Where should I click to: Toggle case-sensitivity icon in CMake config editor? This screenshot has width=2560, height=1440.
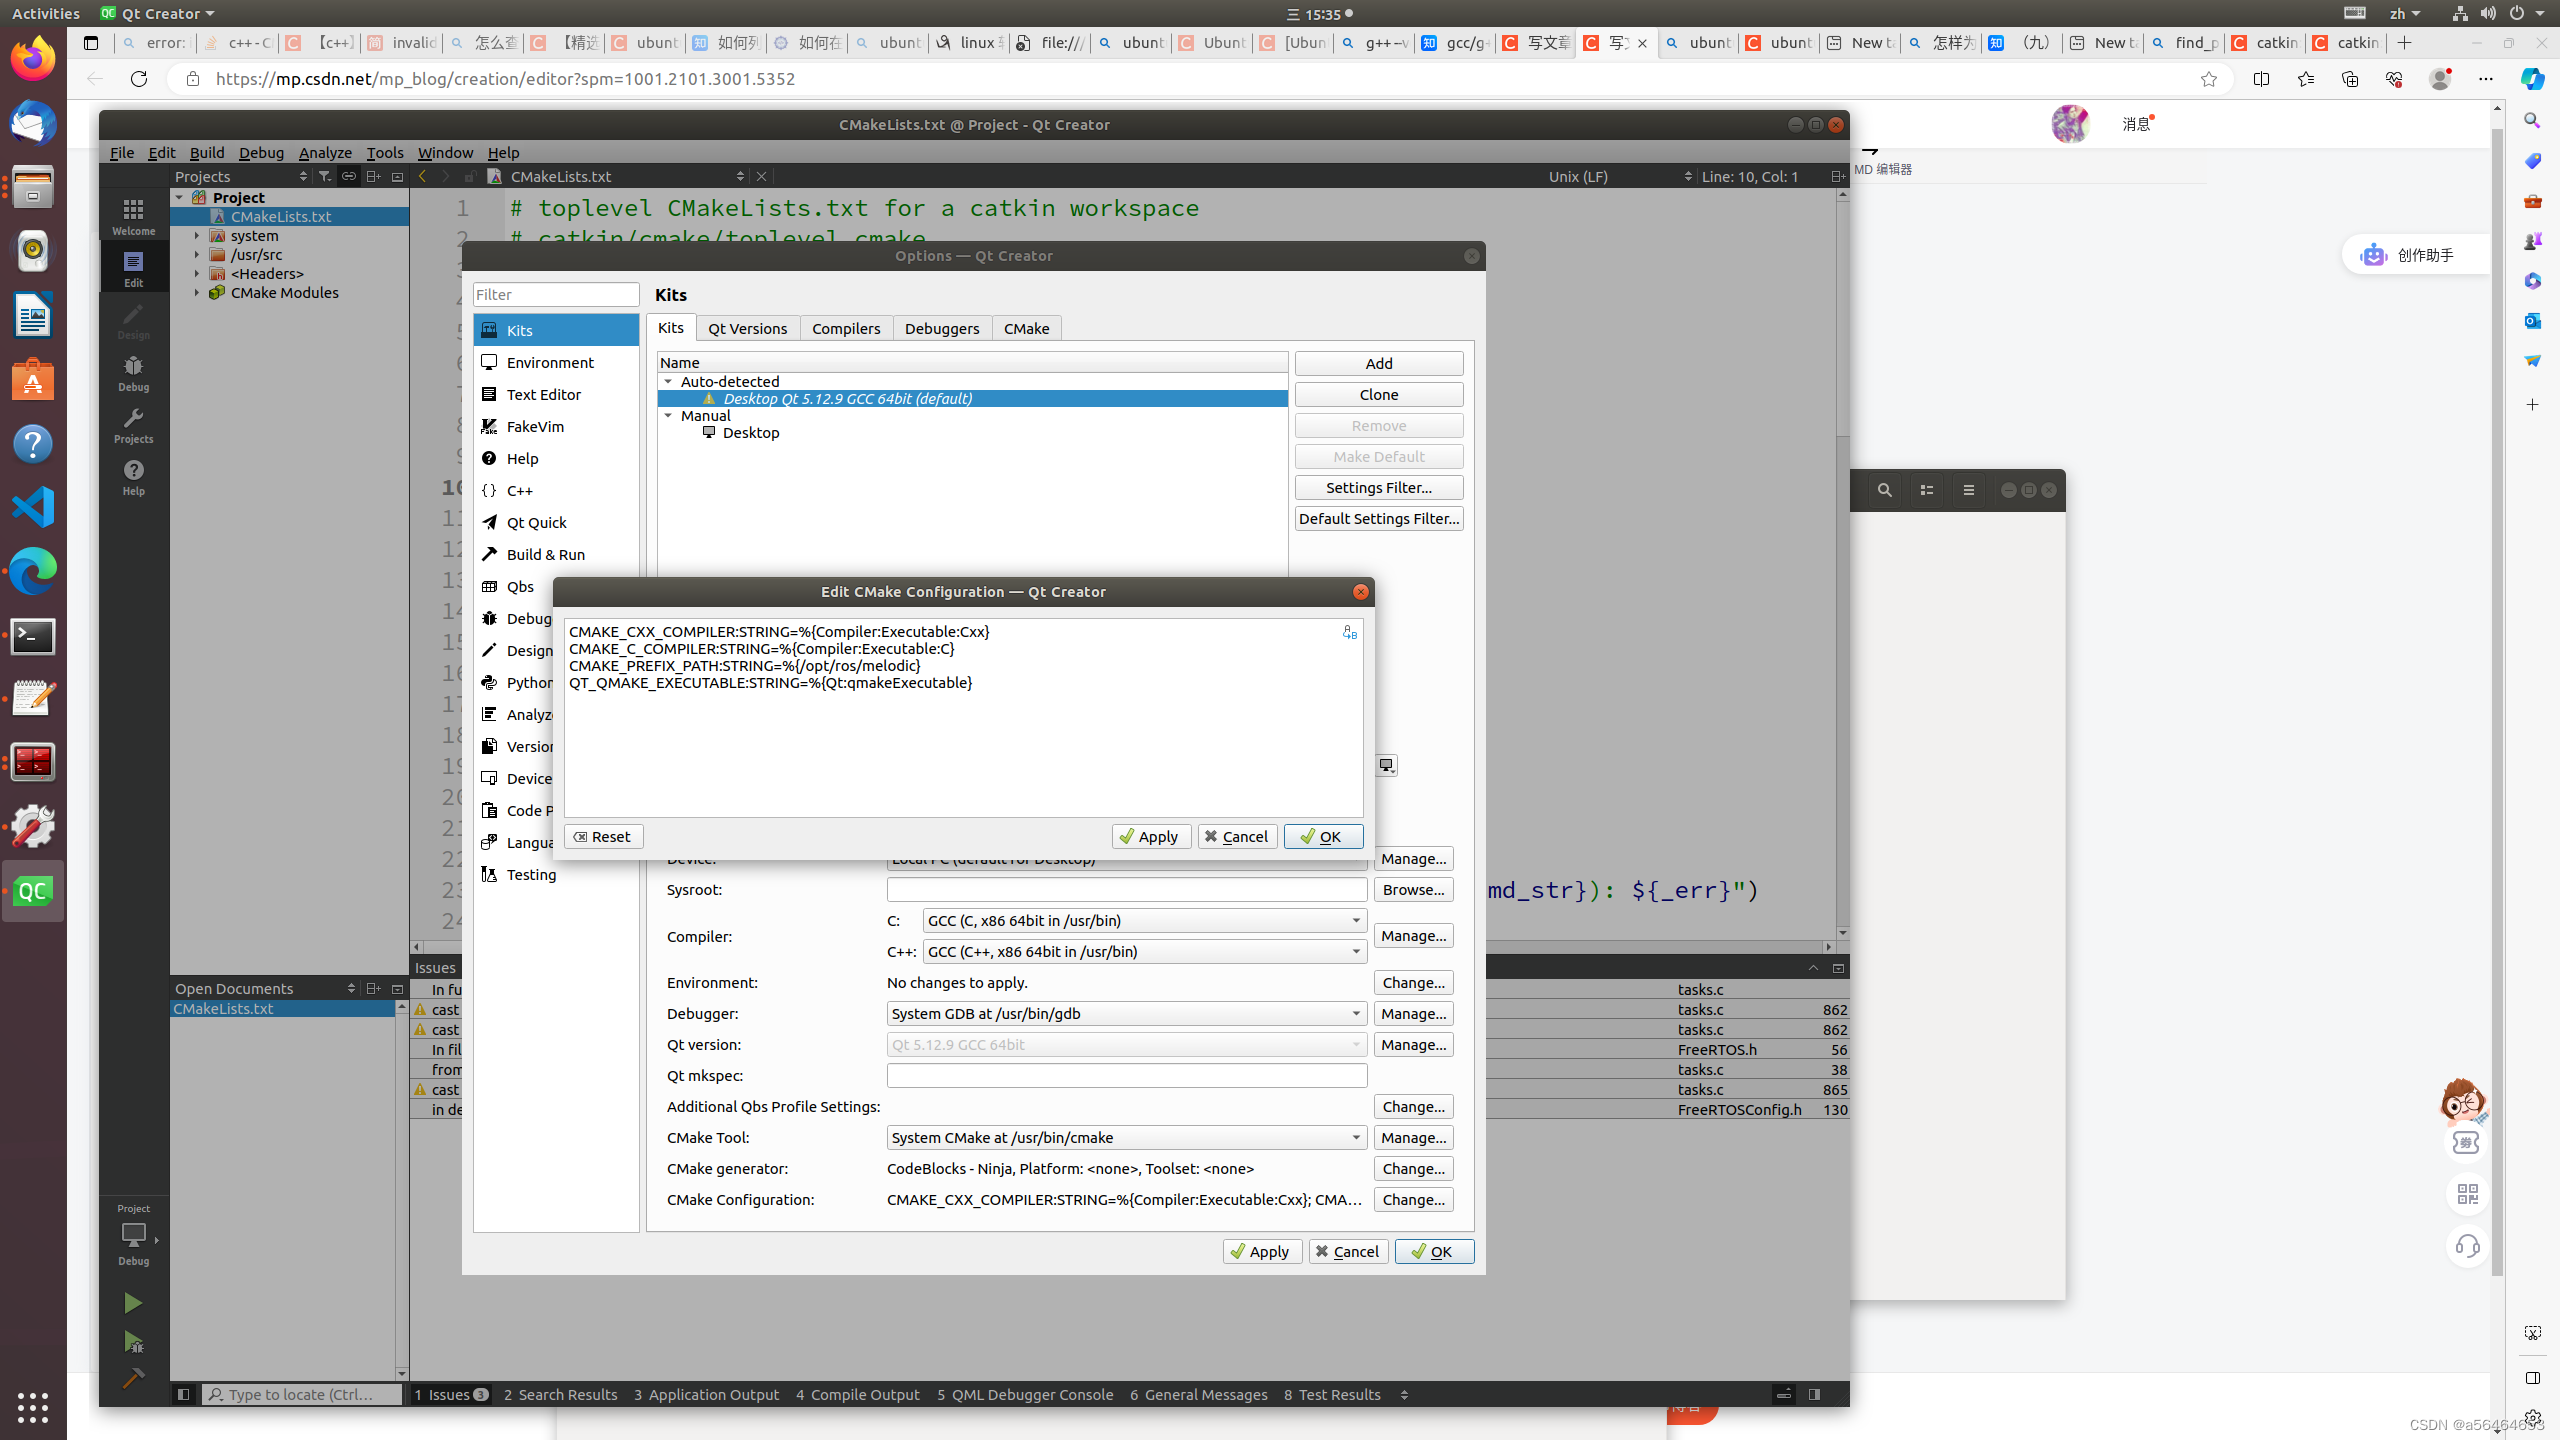coord(1350,632)
